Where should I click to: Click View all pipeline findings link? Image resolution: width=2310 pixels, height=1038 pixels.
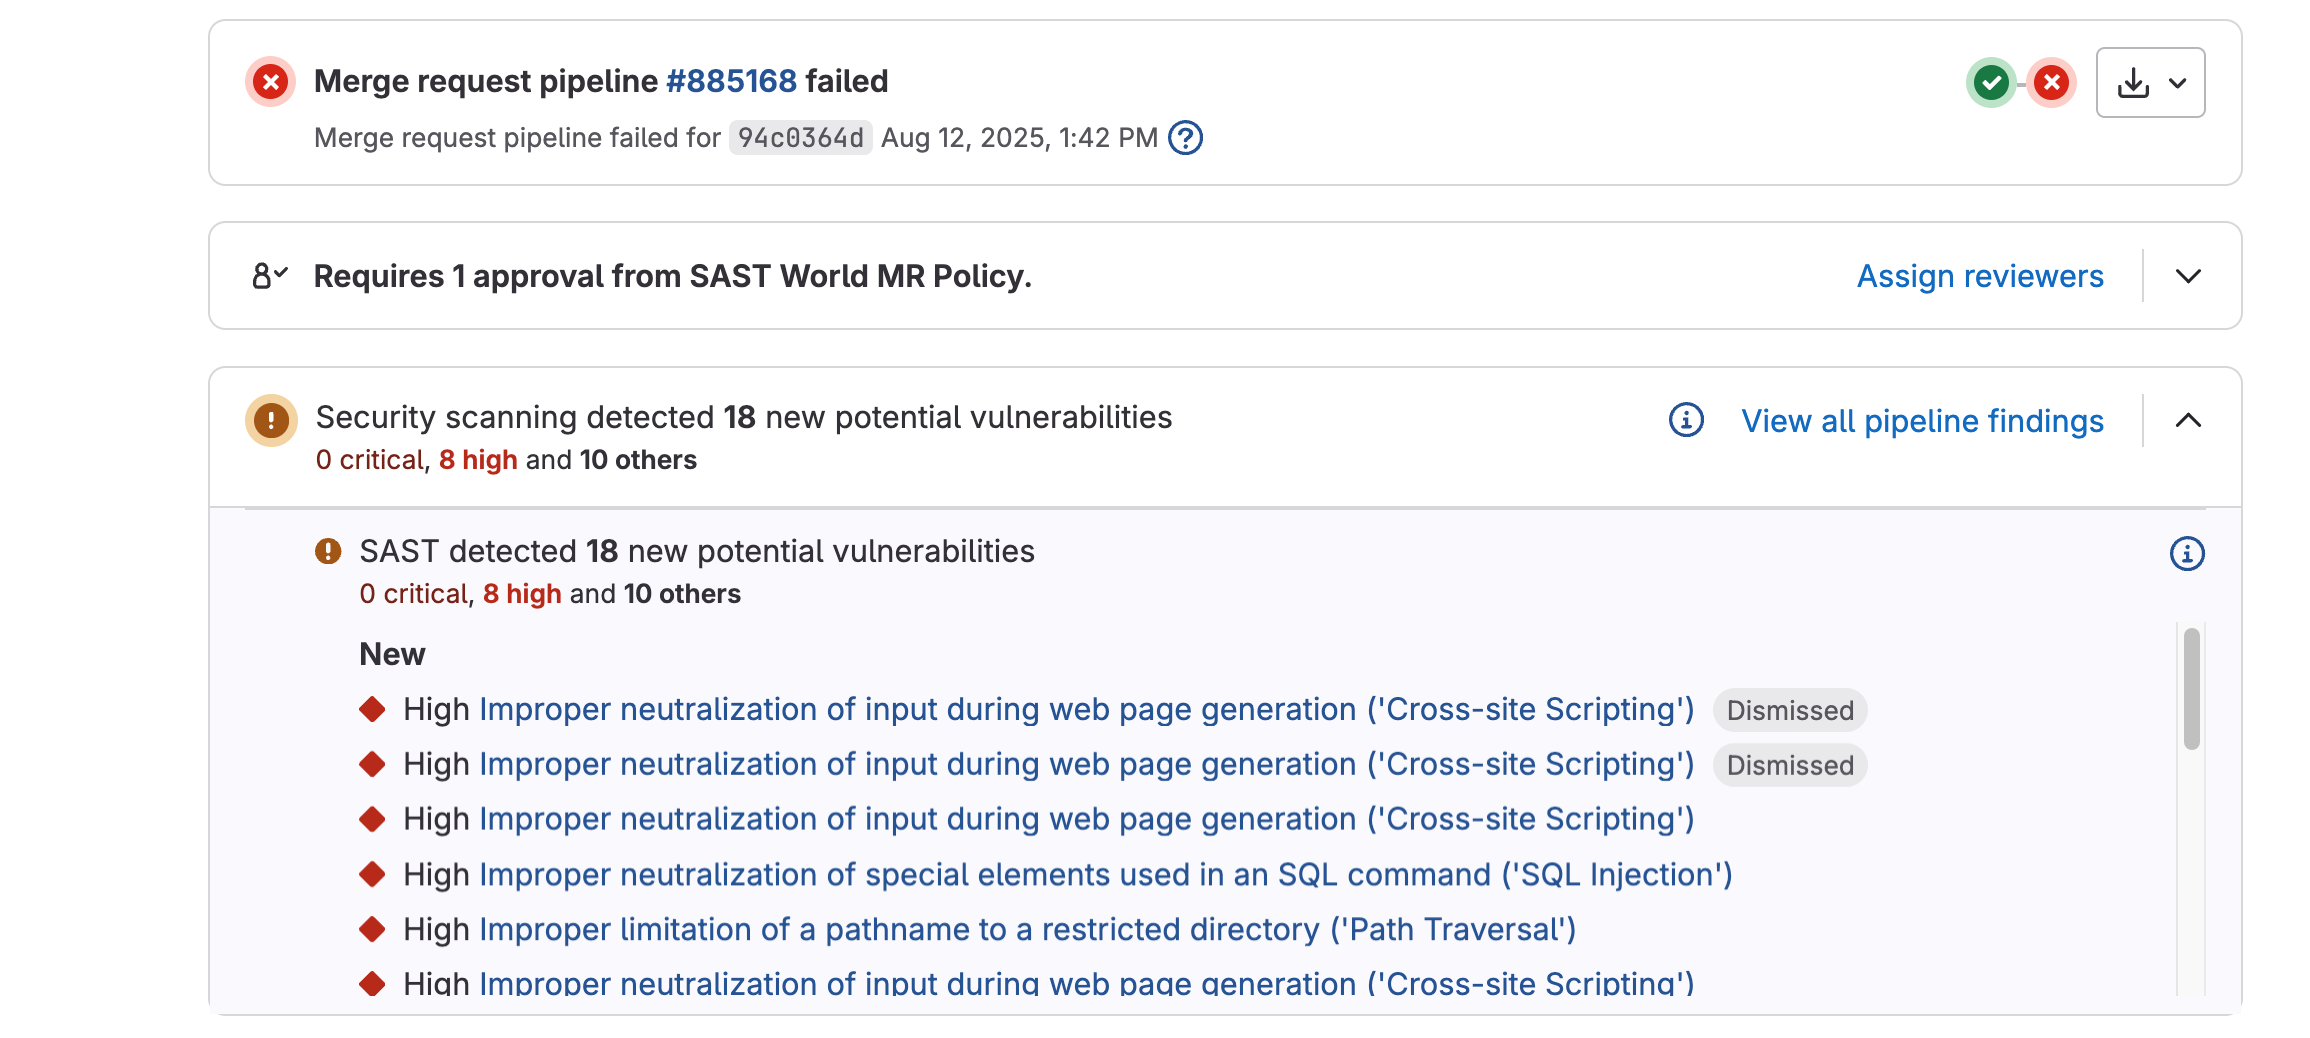coord(1922,421)
